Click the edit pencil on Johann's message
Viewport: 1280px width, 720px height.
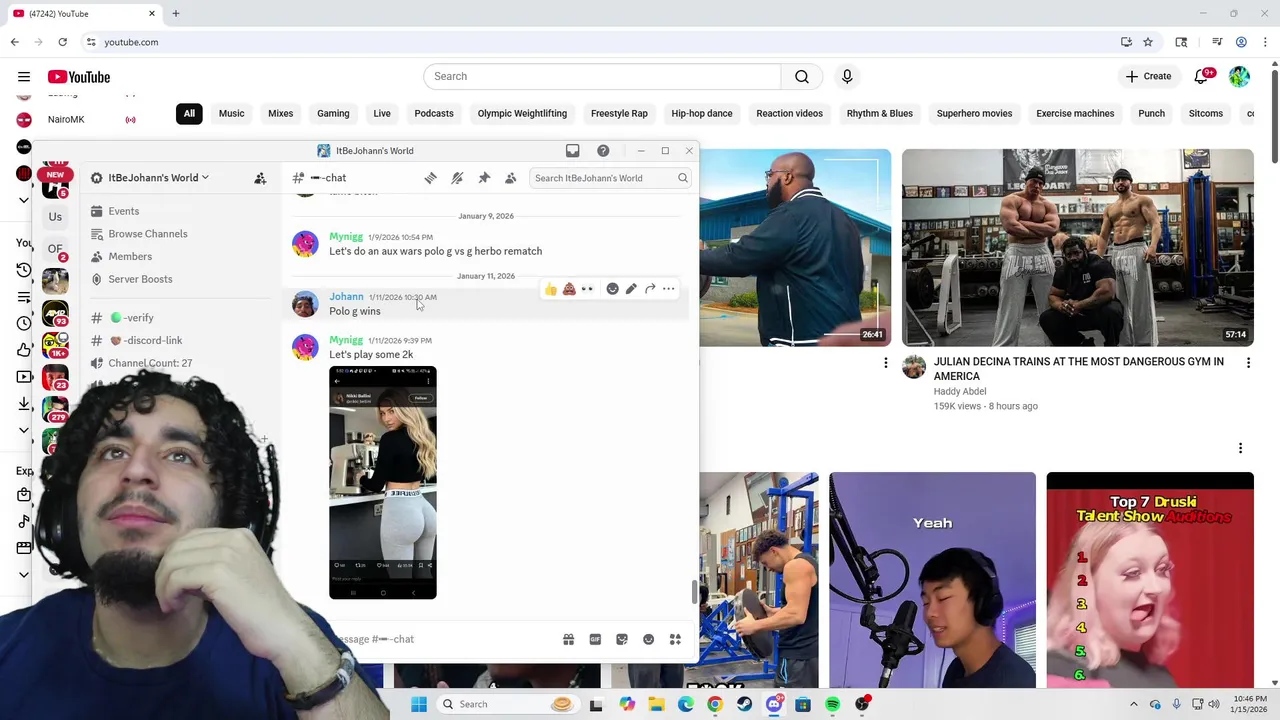point(631,289)
